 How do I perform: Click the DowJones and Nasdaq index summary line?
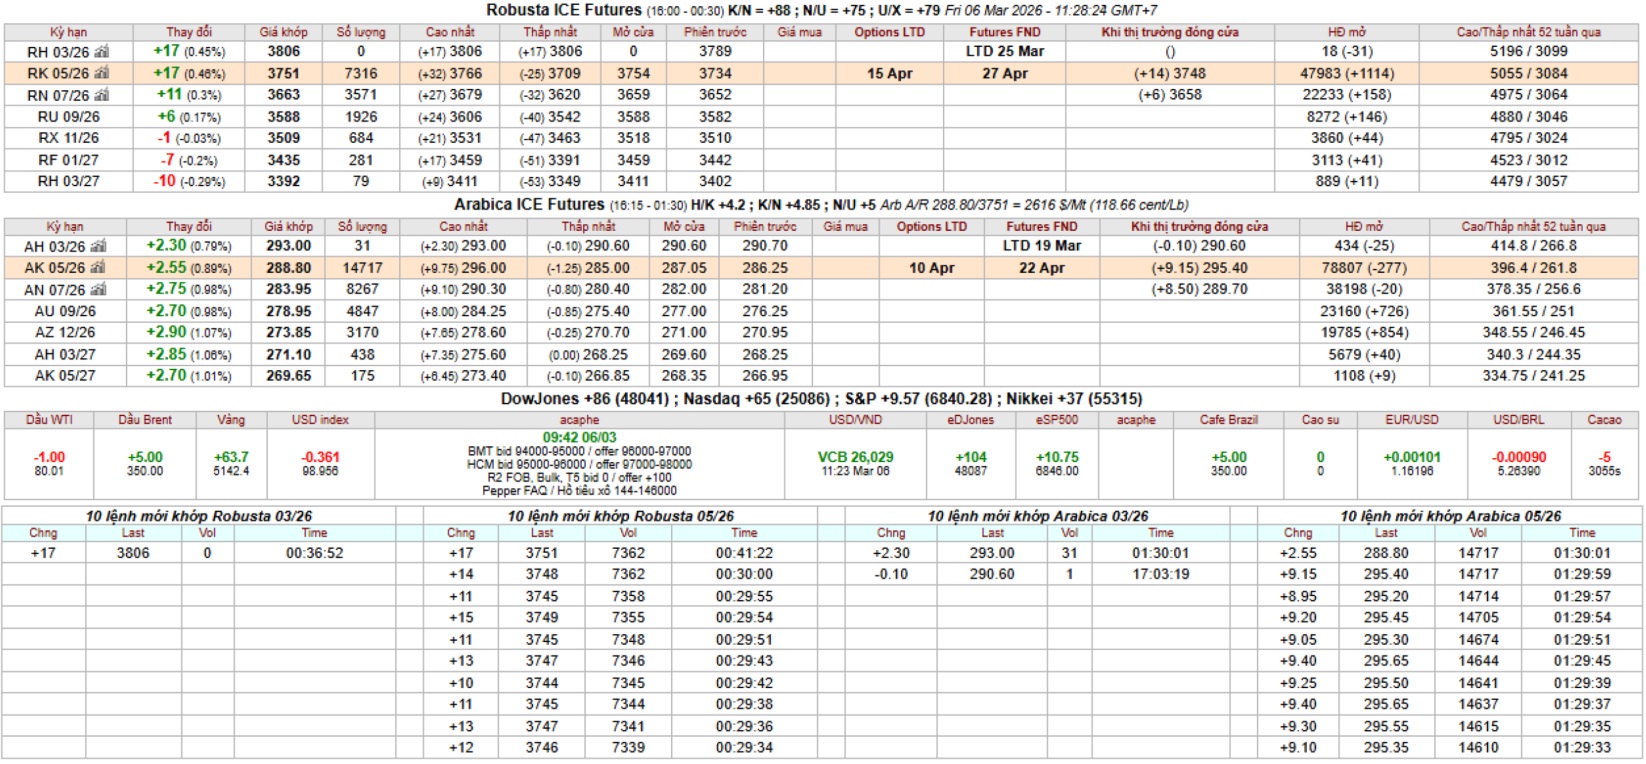pos(822,399)
